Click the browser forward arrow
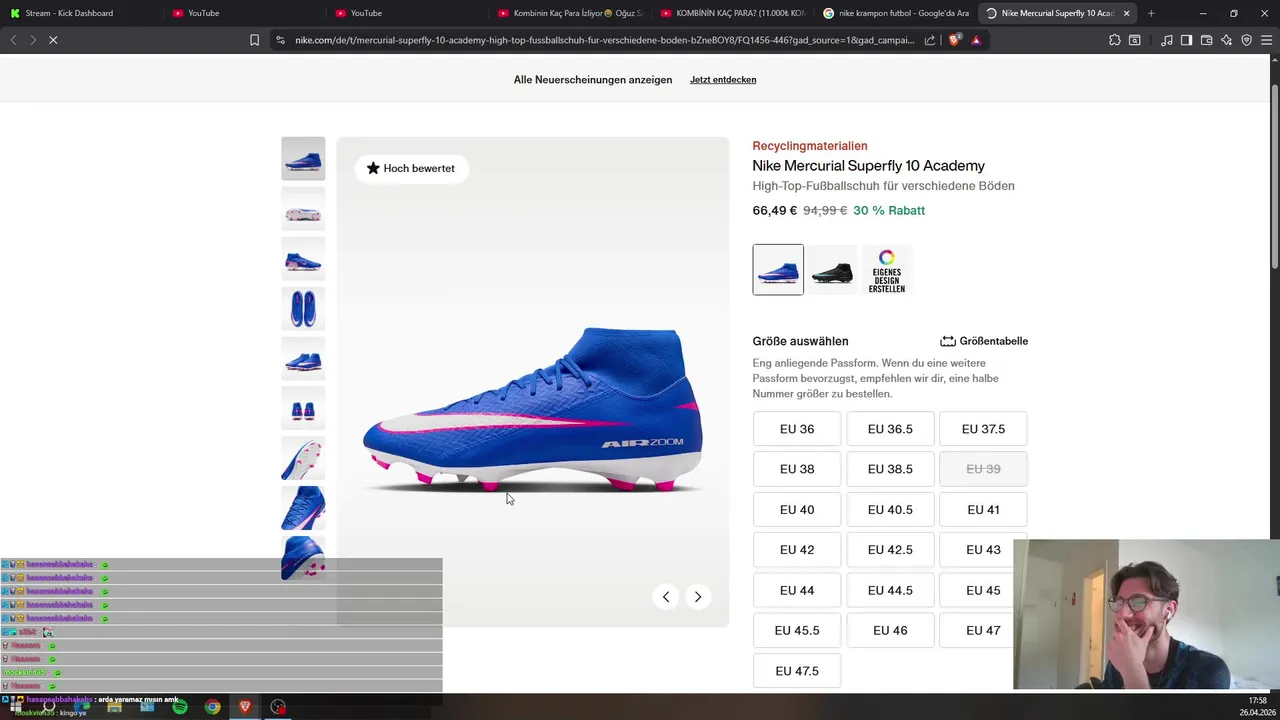1280x720 pixels. pyautogui.click(x=33, y=40)
